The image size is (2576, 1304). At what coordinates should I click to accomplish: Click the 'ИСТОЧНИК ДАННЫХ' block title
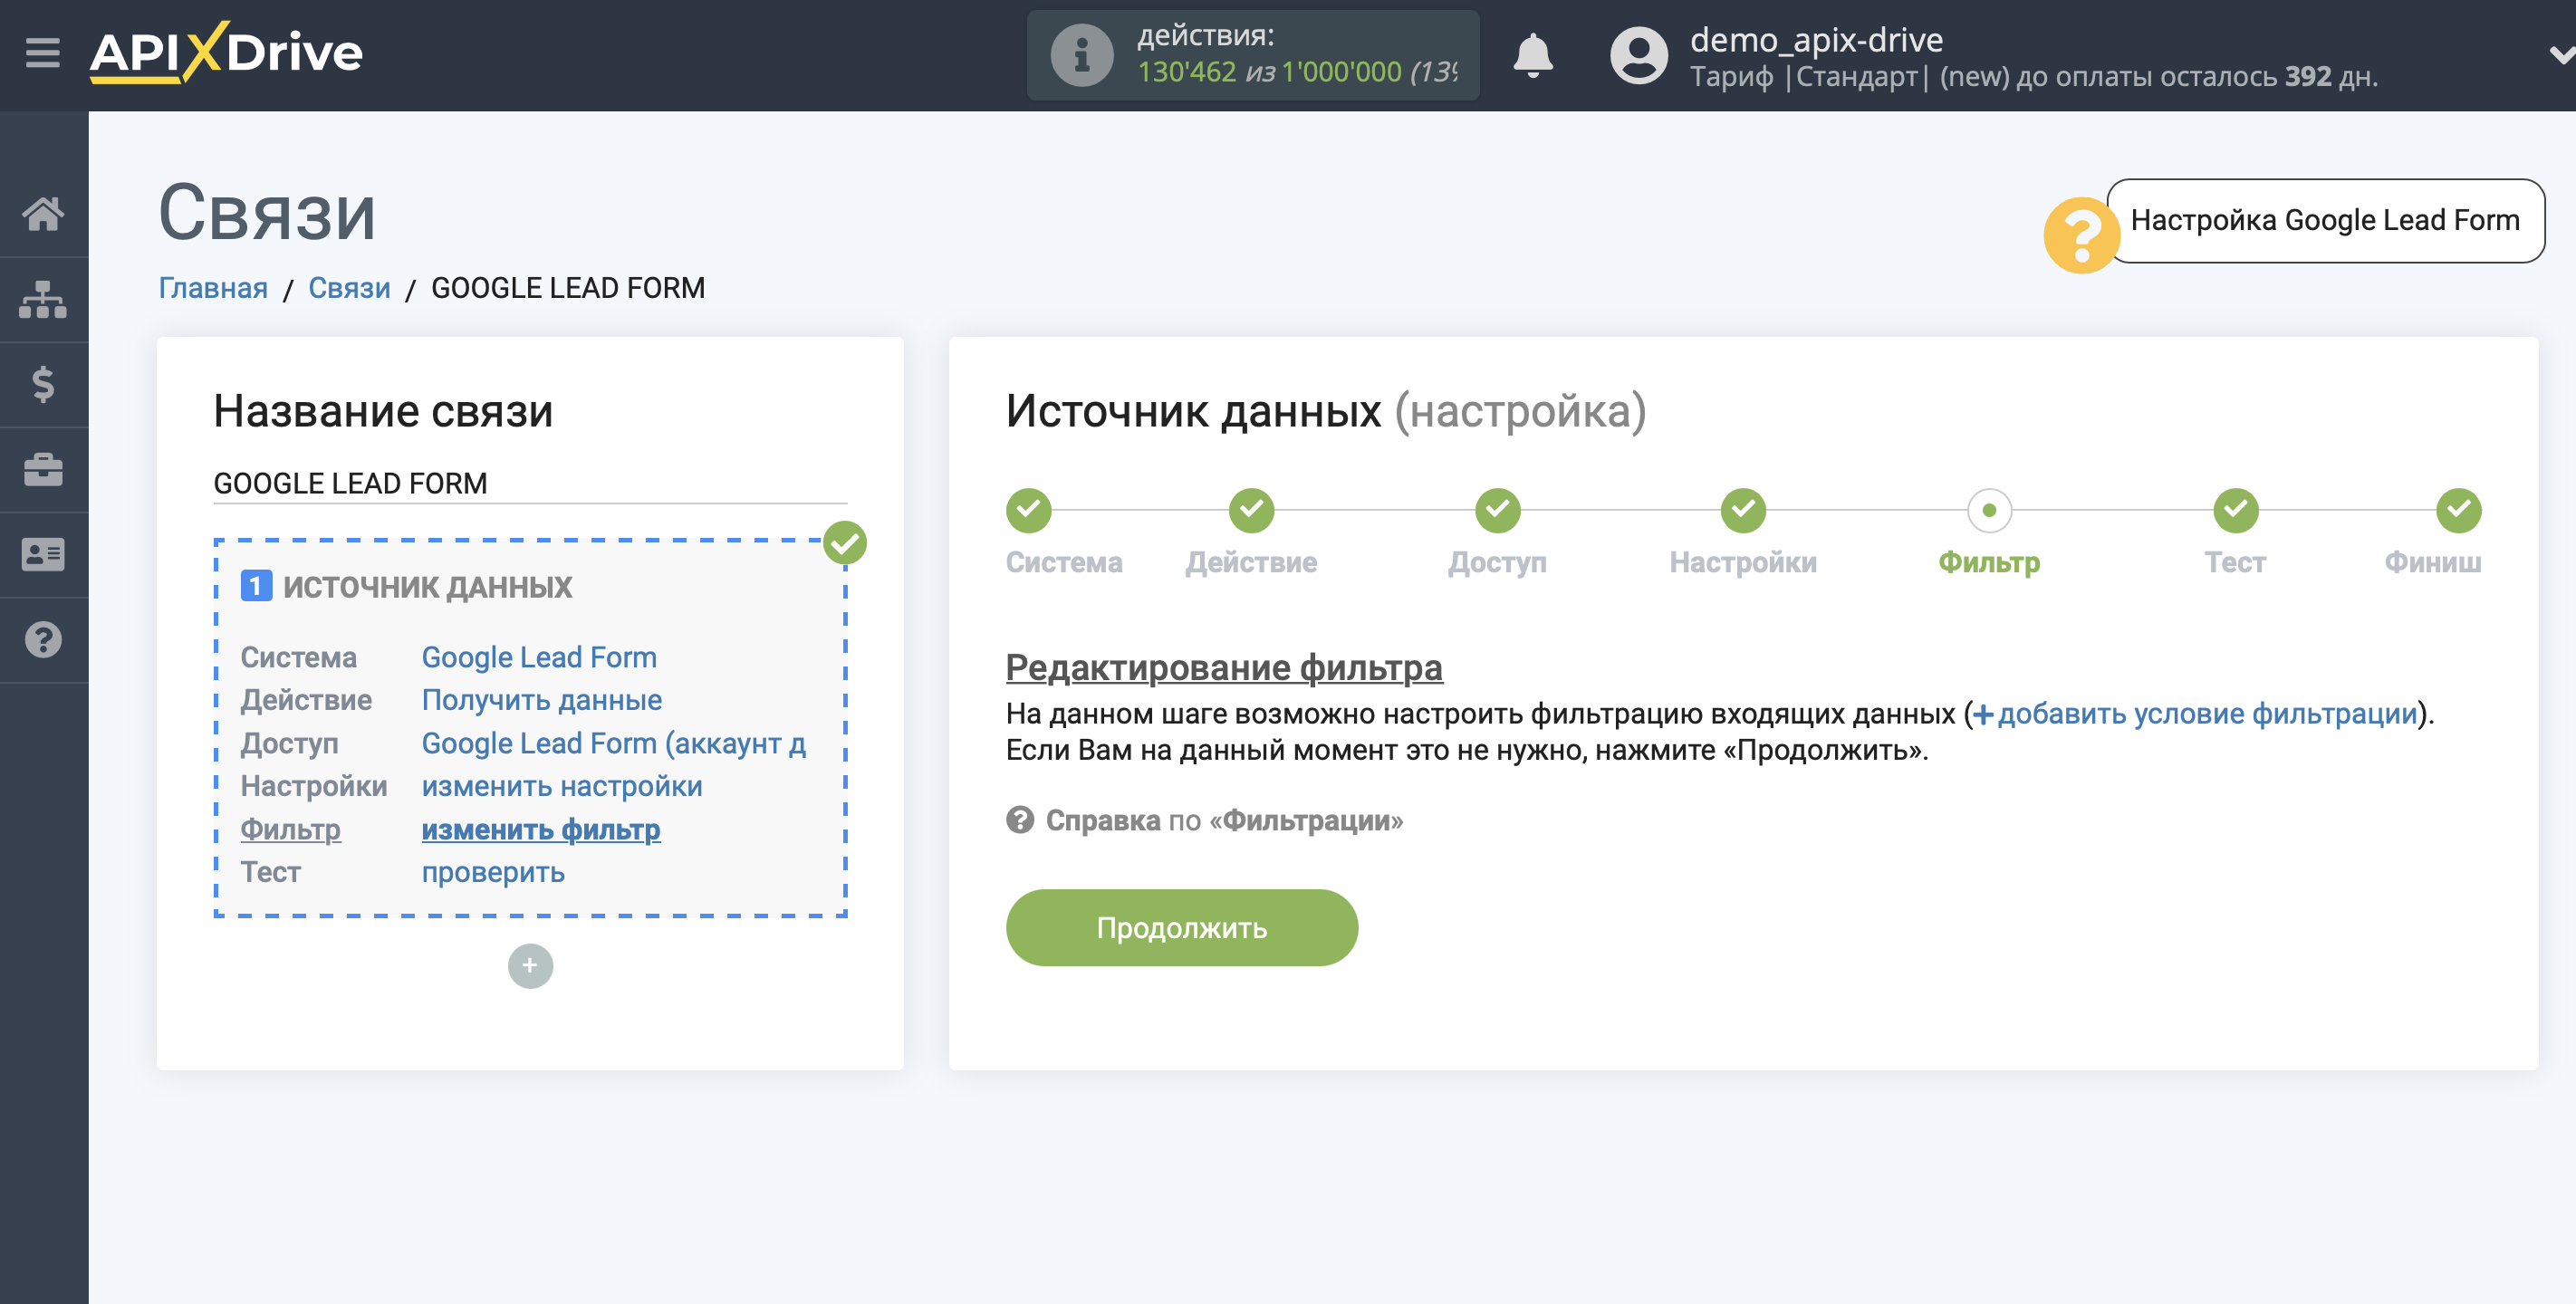click(x=427, y=587)
